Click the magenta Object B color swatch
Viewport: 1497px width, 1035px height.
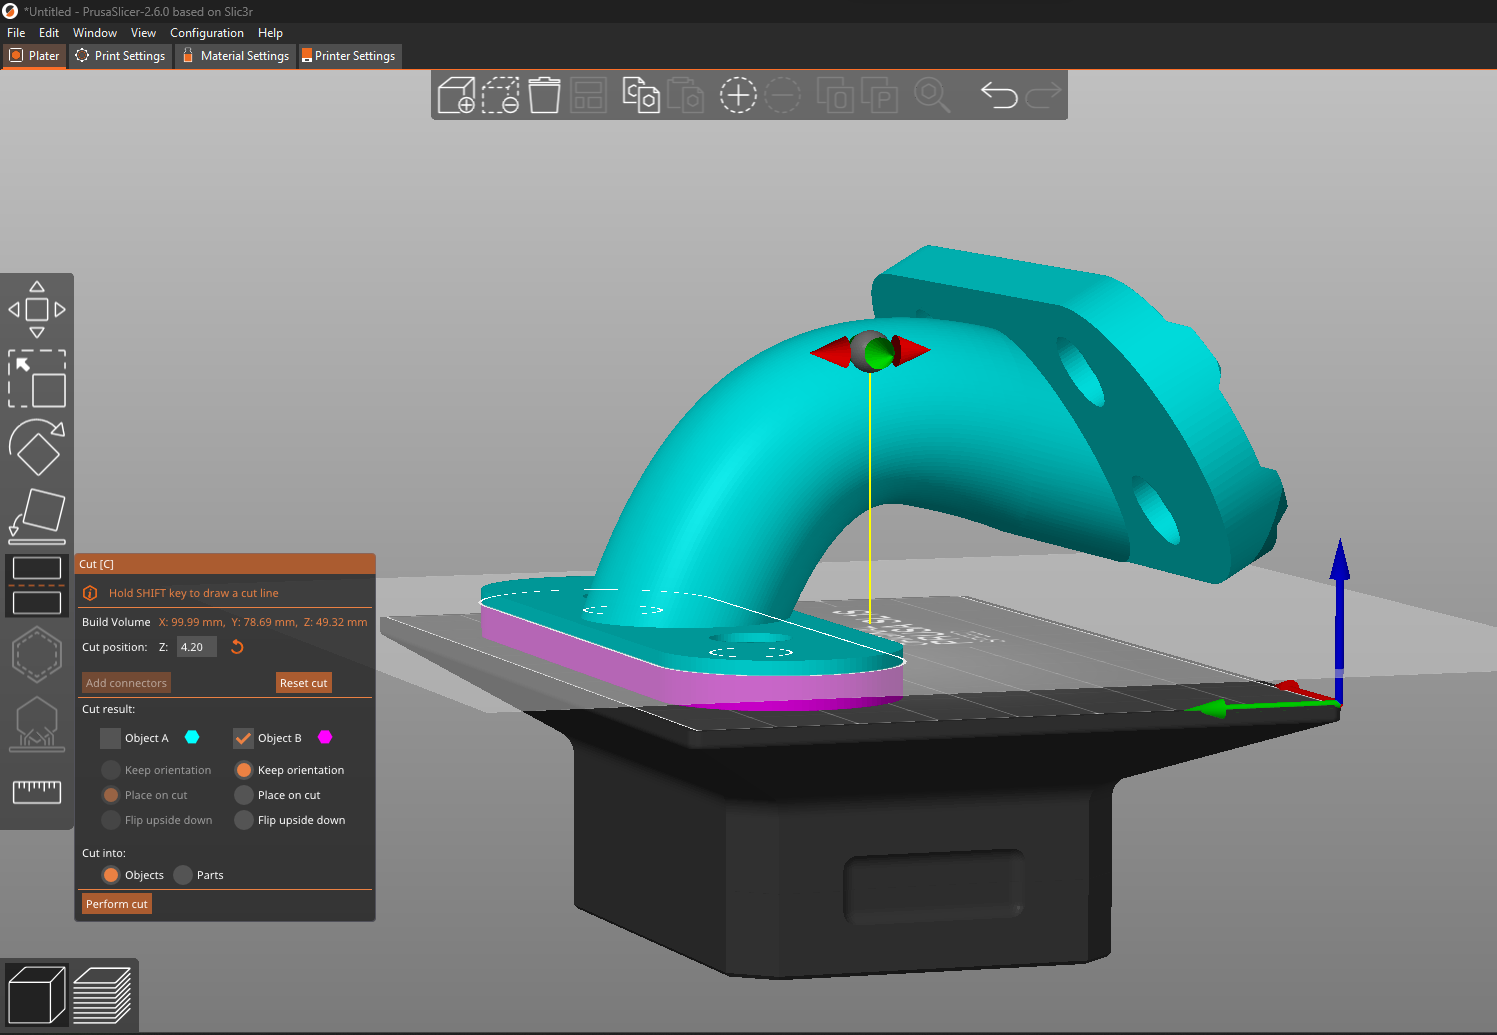tap(325, 737)
